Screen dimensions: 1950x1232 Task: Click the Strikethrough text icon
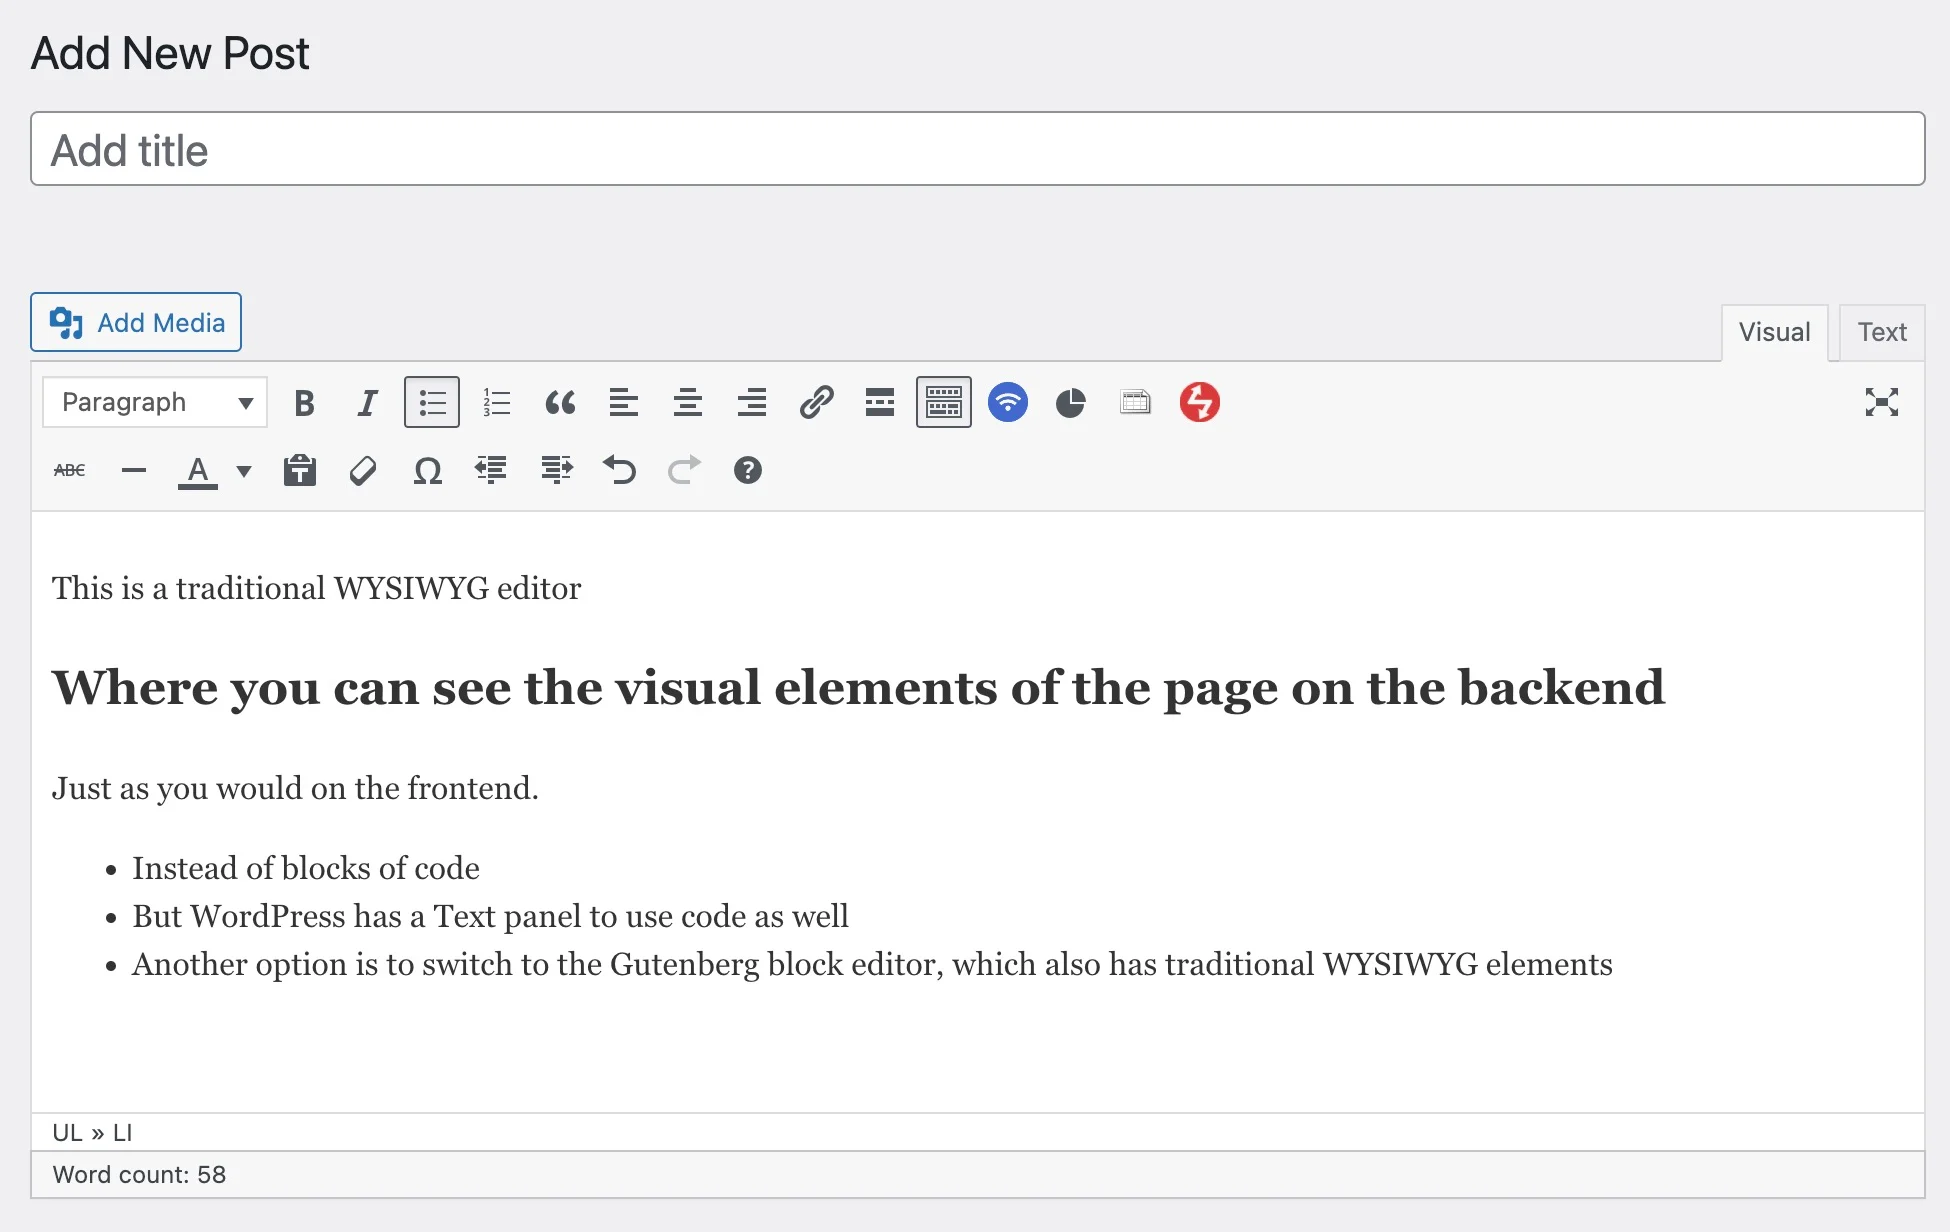[68, 468]
